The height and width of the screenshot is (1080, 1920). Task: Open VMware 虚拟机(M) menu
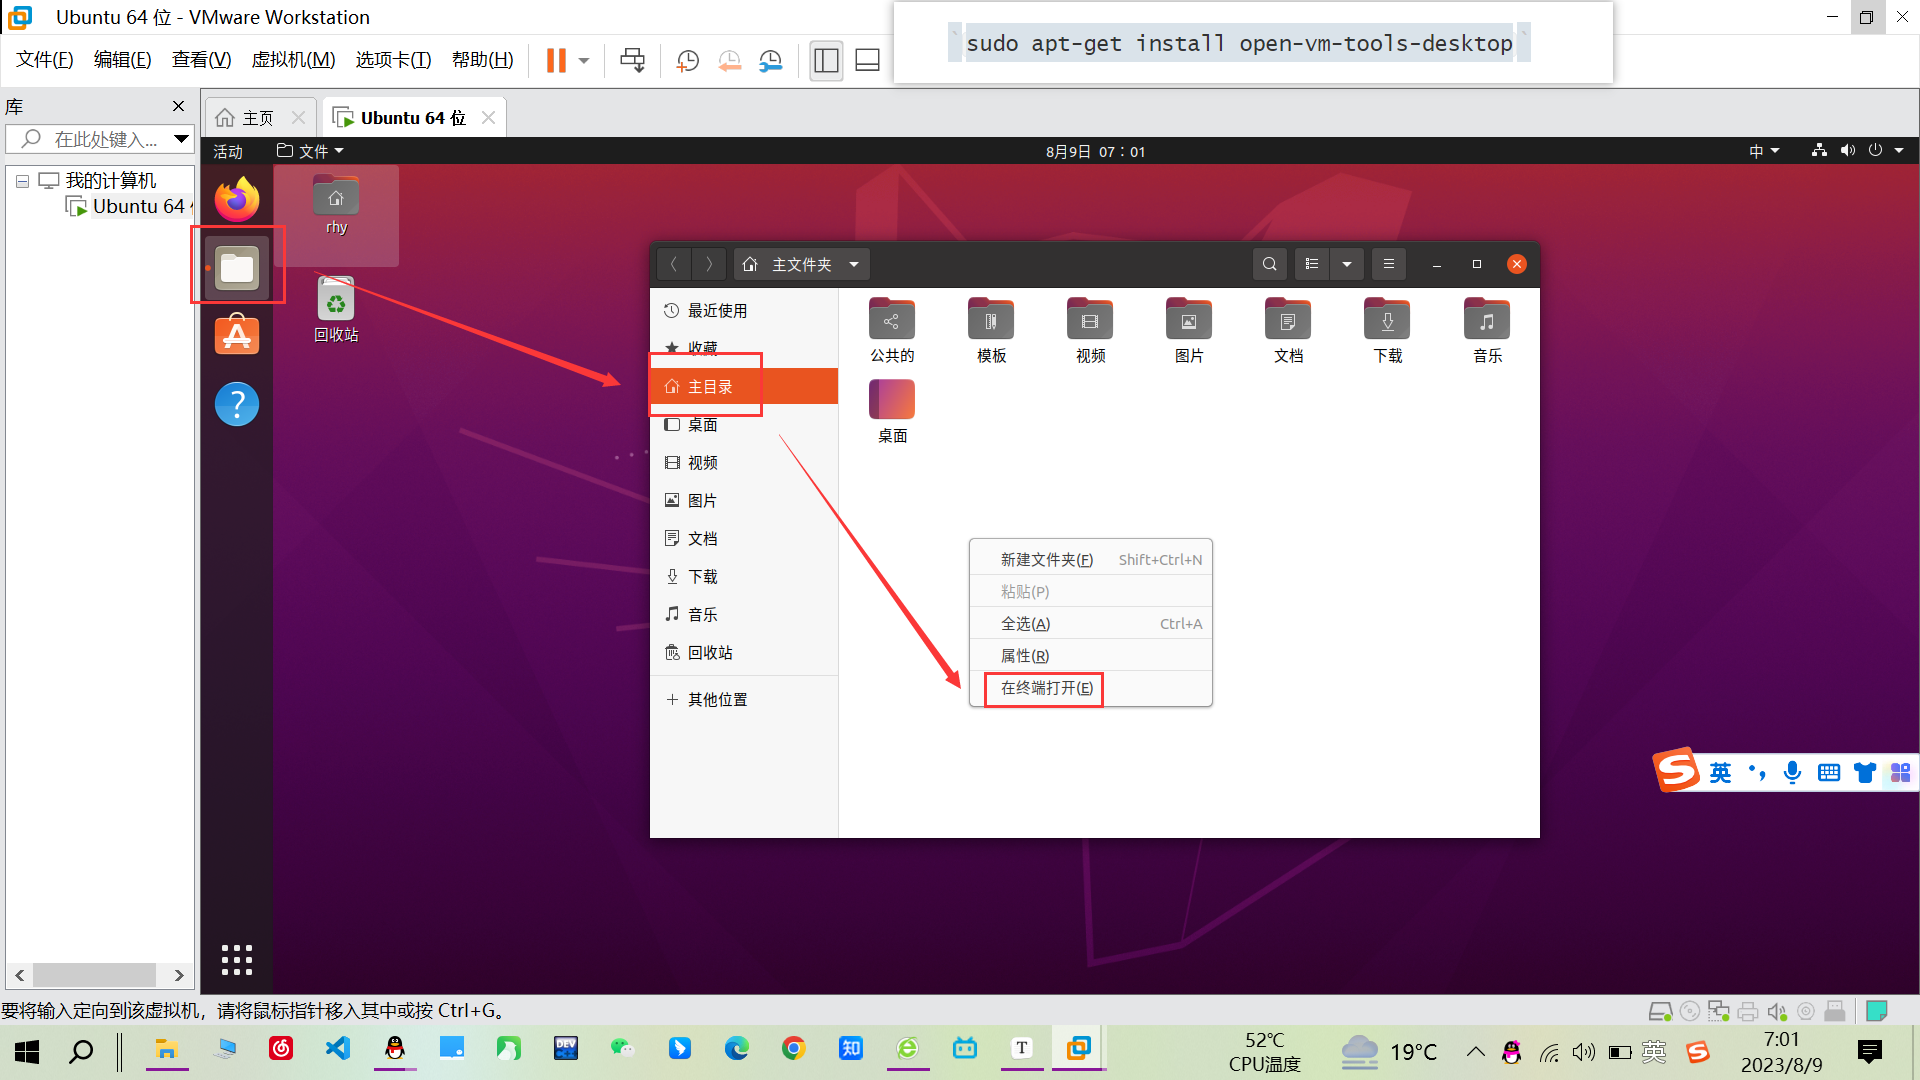pos(293,60)
